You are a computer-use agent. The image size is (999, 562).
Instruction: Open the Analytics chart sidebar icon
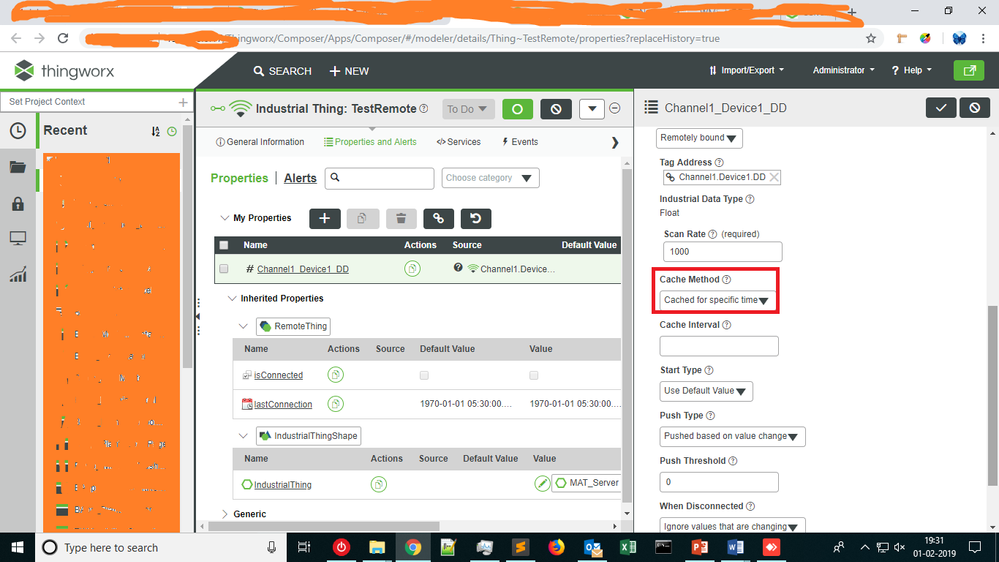[x=18, y=275]
